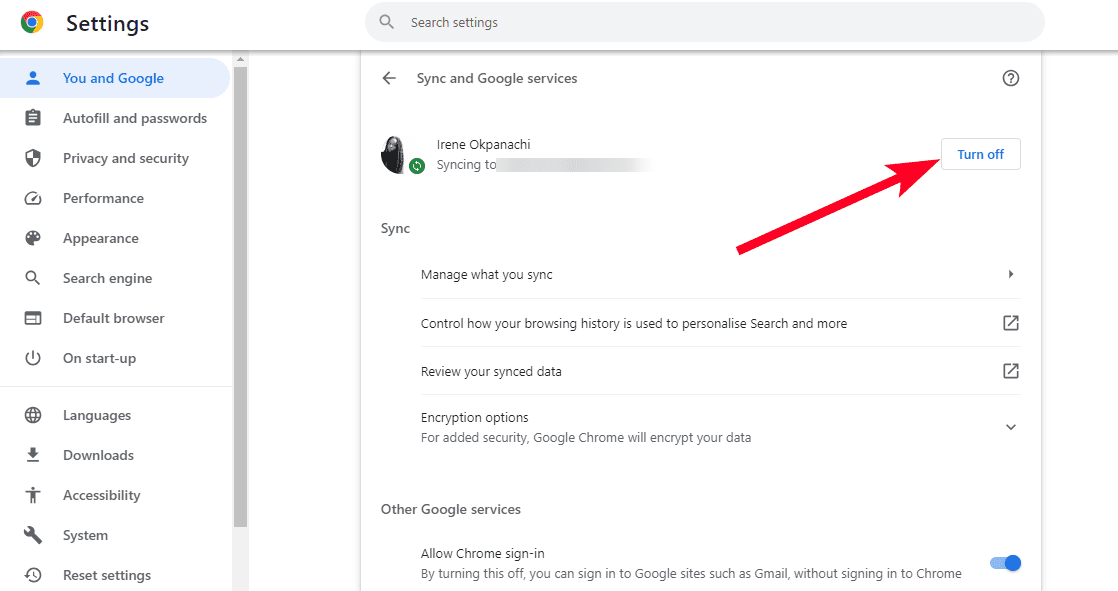Open Manage what you sync arrow

pos(1010,274)
